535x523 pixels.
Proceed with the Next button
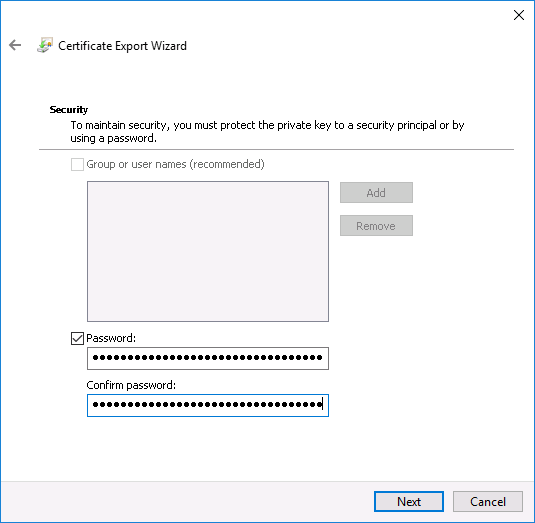(x=409, y=502)
